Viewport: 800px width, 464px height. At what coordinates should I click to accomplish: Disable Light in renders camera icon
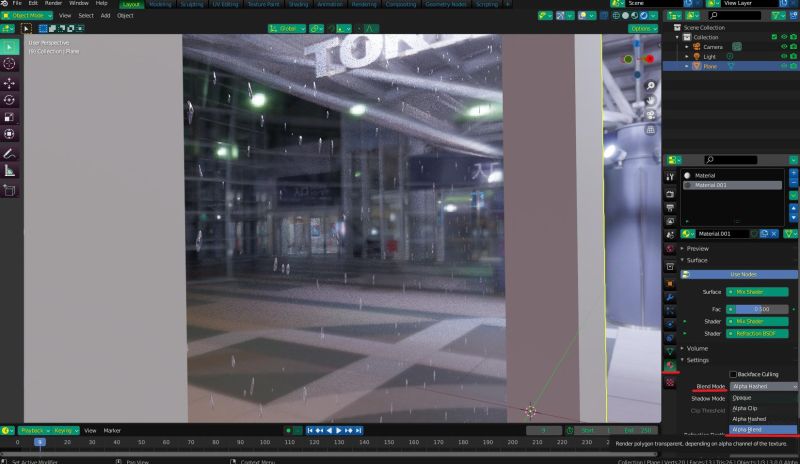click(793, 56)
